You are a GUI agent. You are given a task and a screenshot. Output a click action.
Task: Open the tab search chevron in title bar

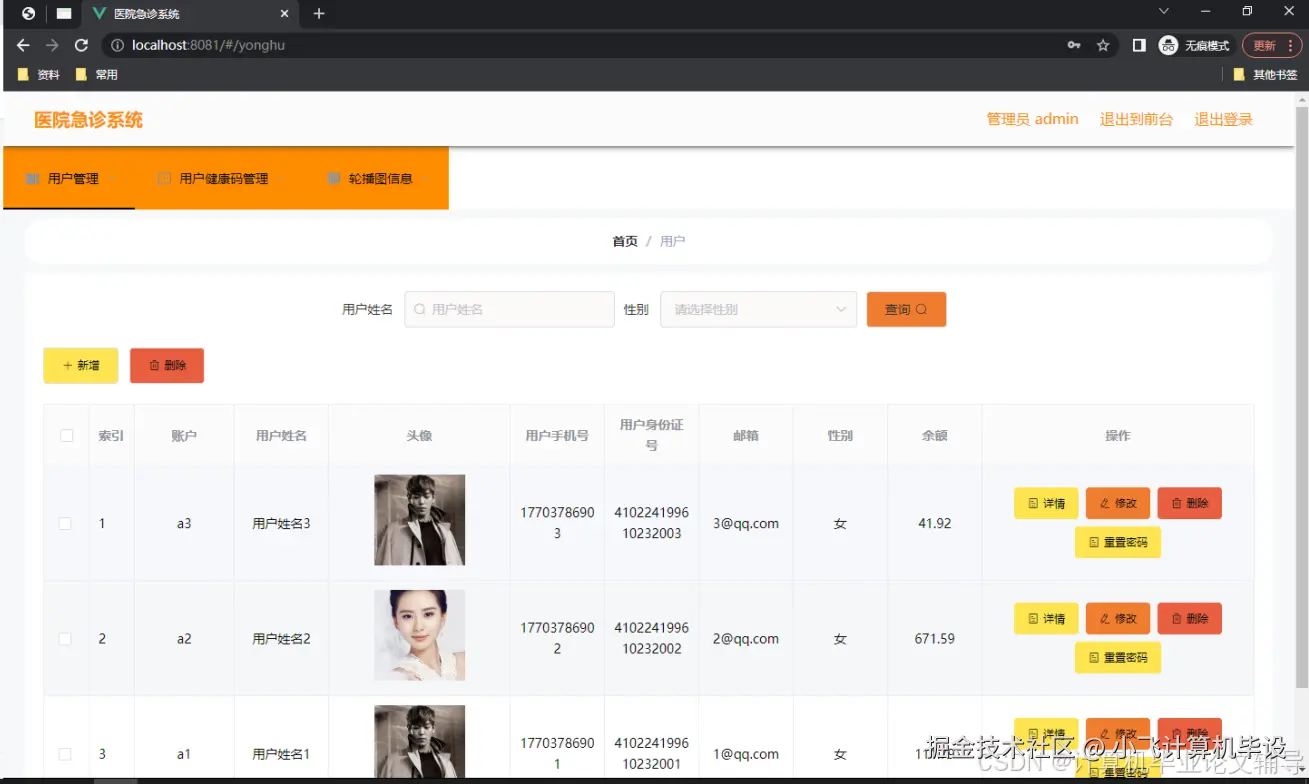[x=1163, y=11]
